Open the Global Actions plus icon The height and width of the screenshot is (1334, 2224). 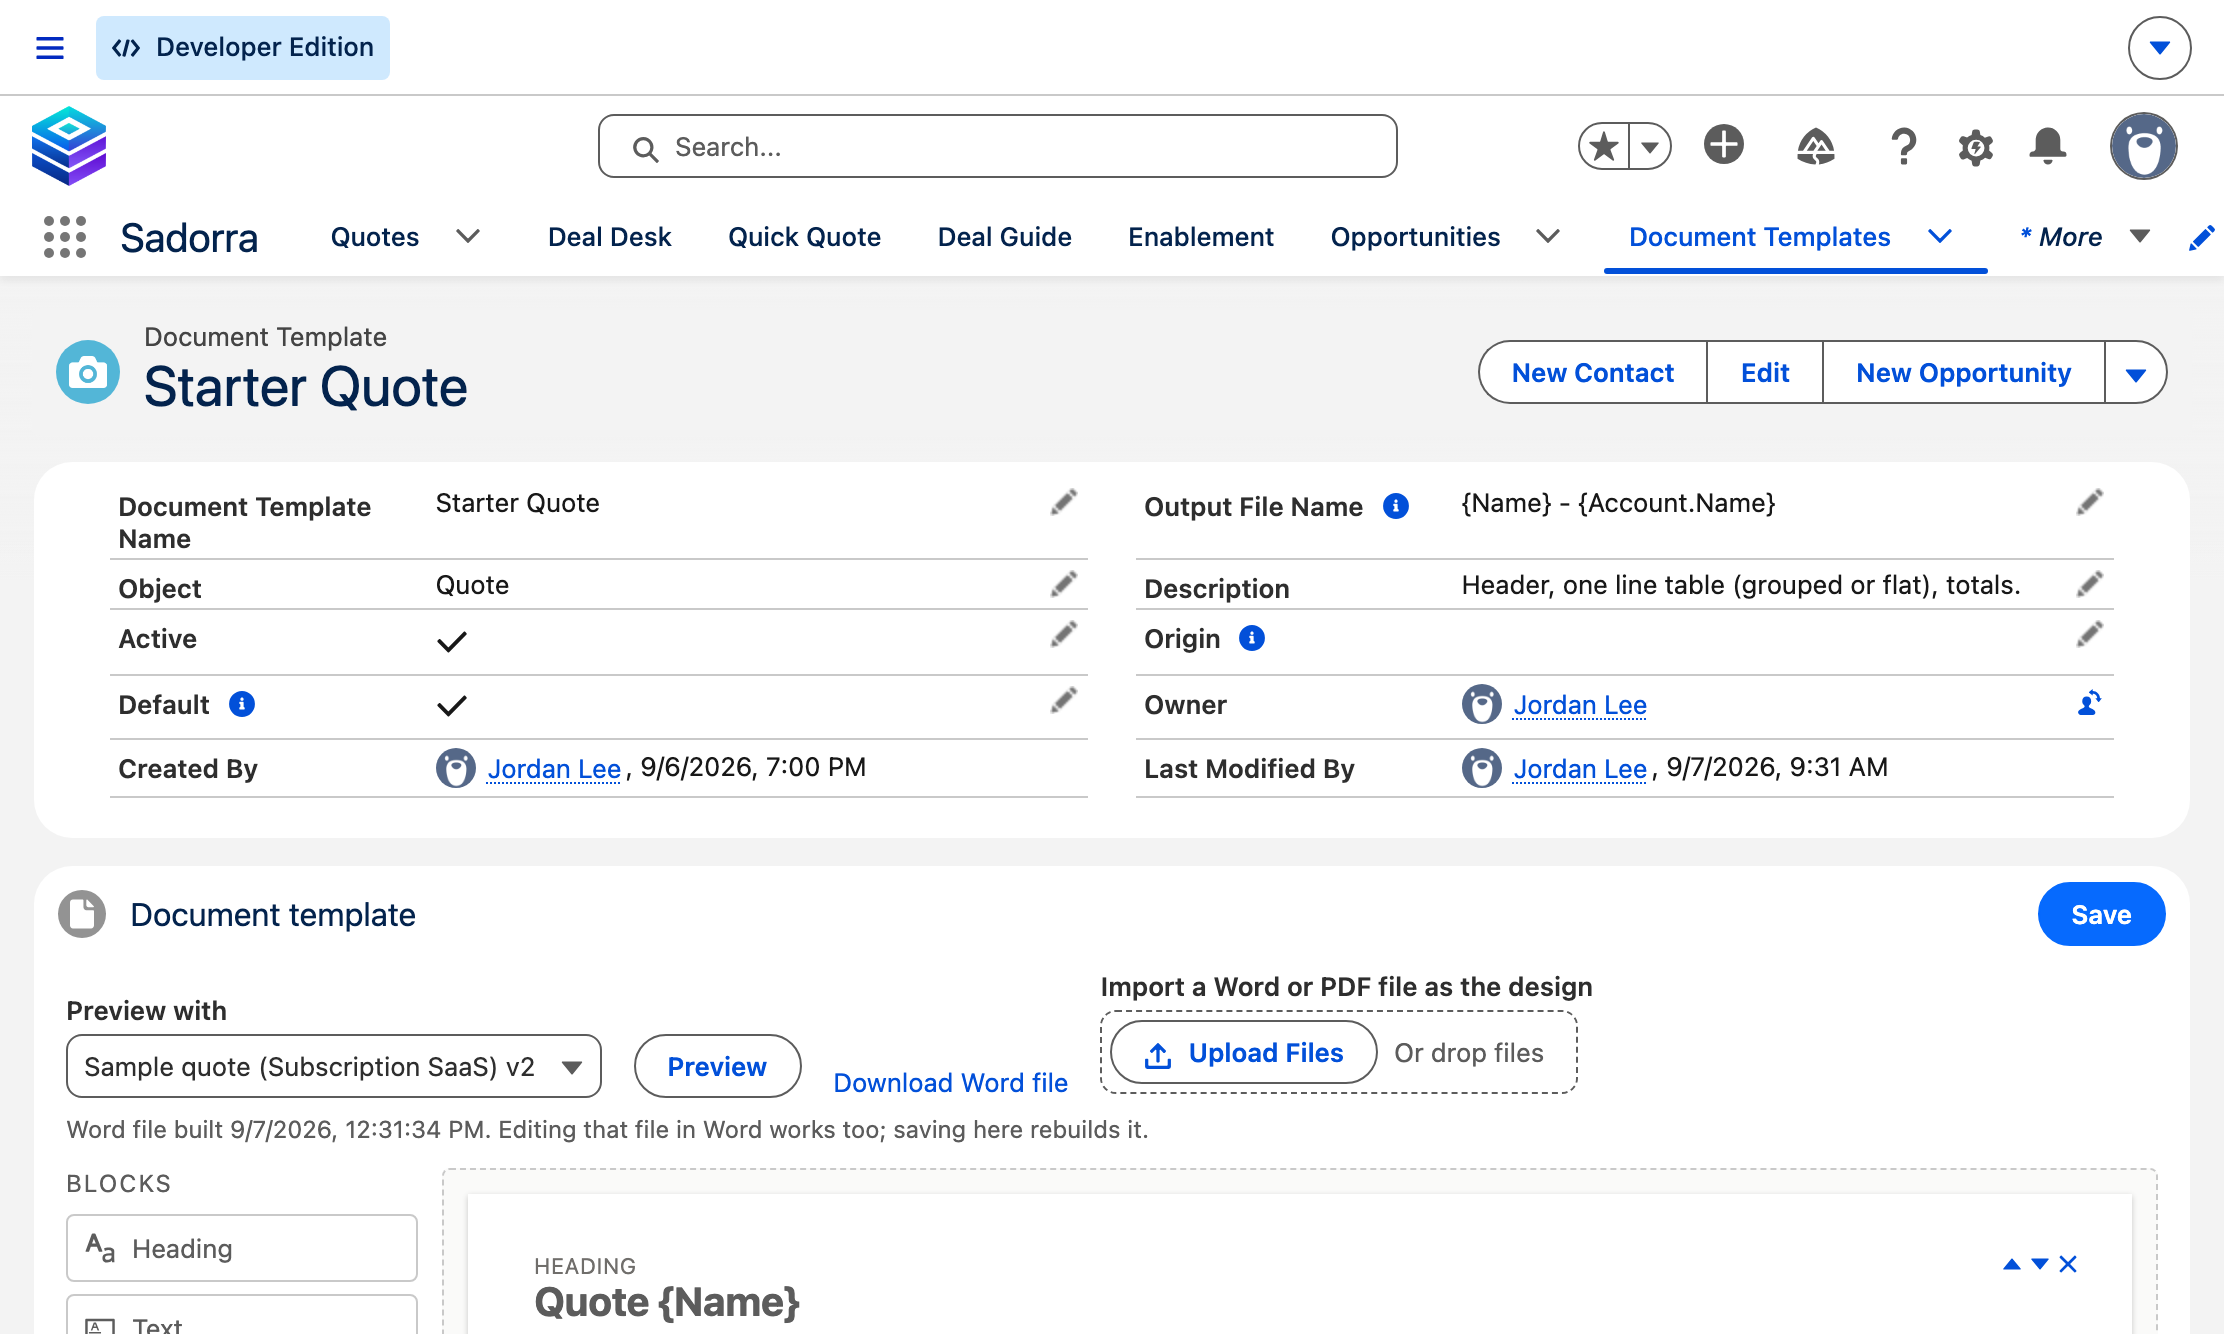pos(1723,145)
